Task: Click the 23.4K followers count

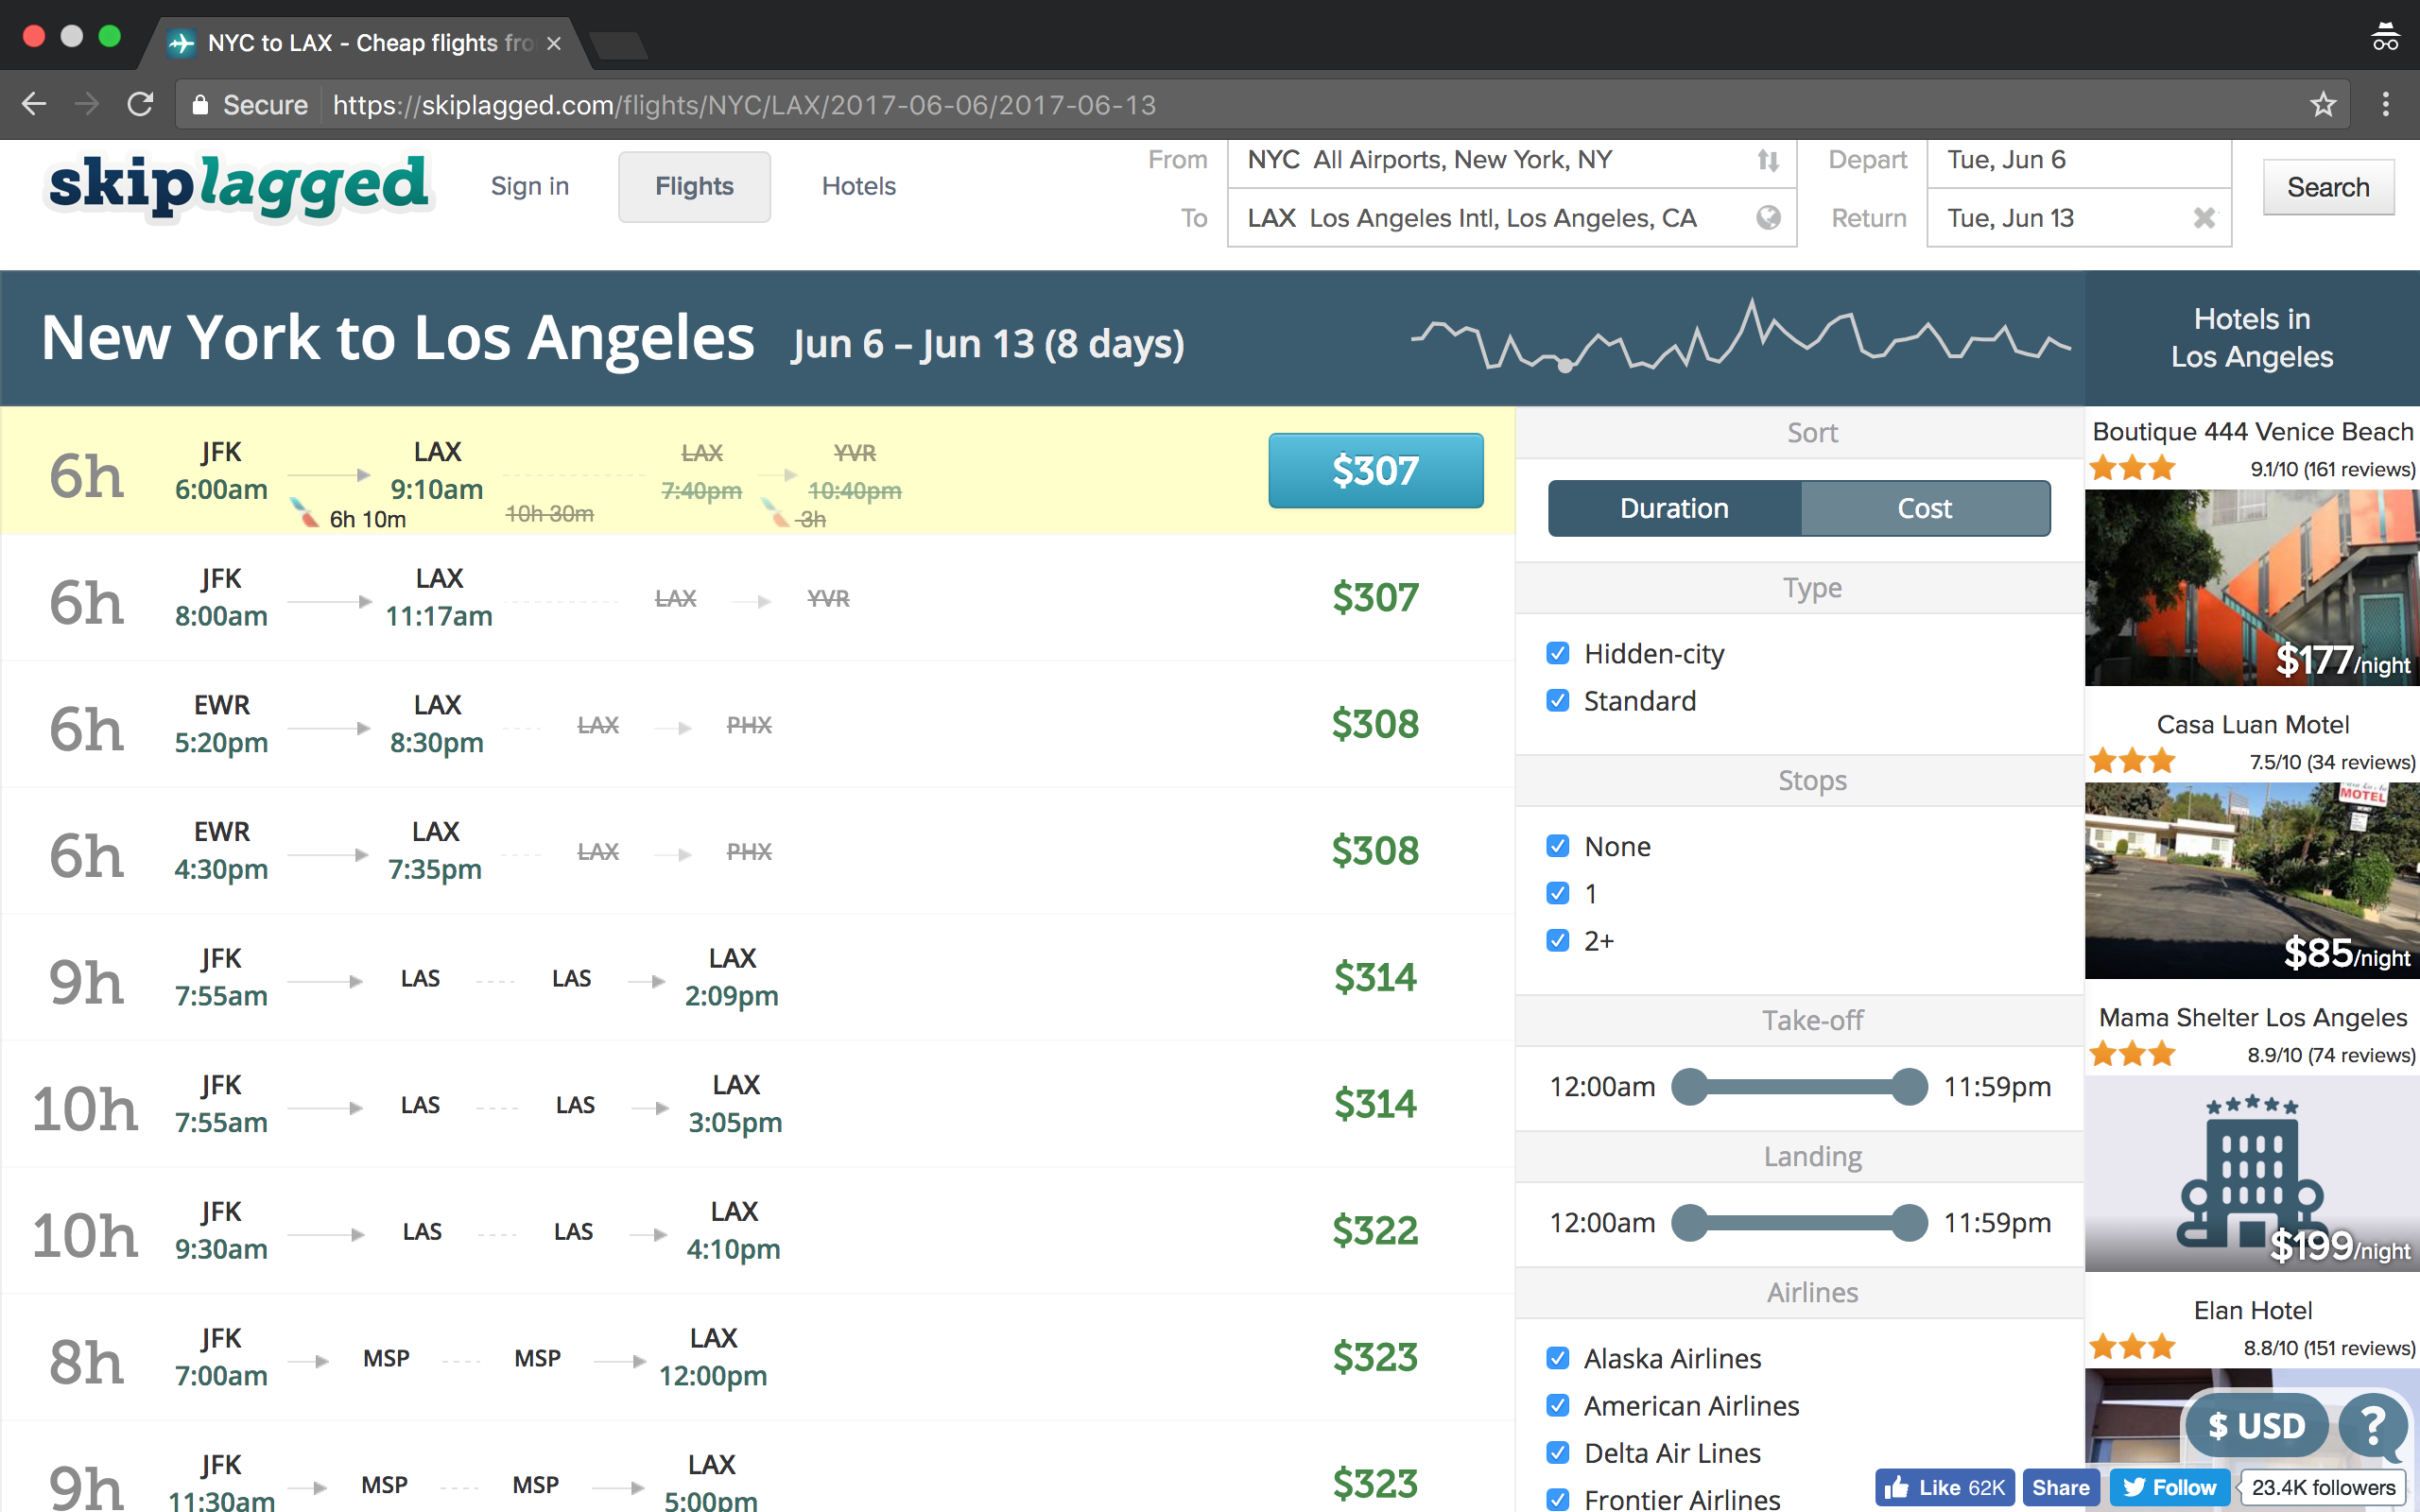Action: click(2322, 1487)
